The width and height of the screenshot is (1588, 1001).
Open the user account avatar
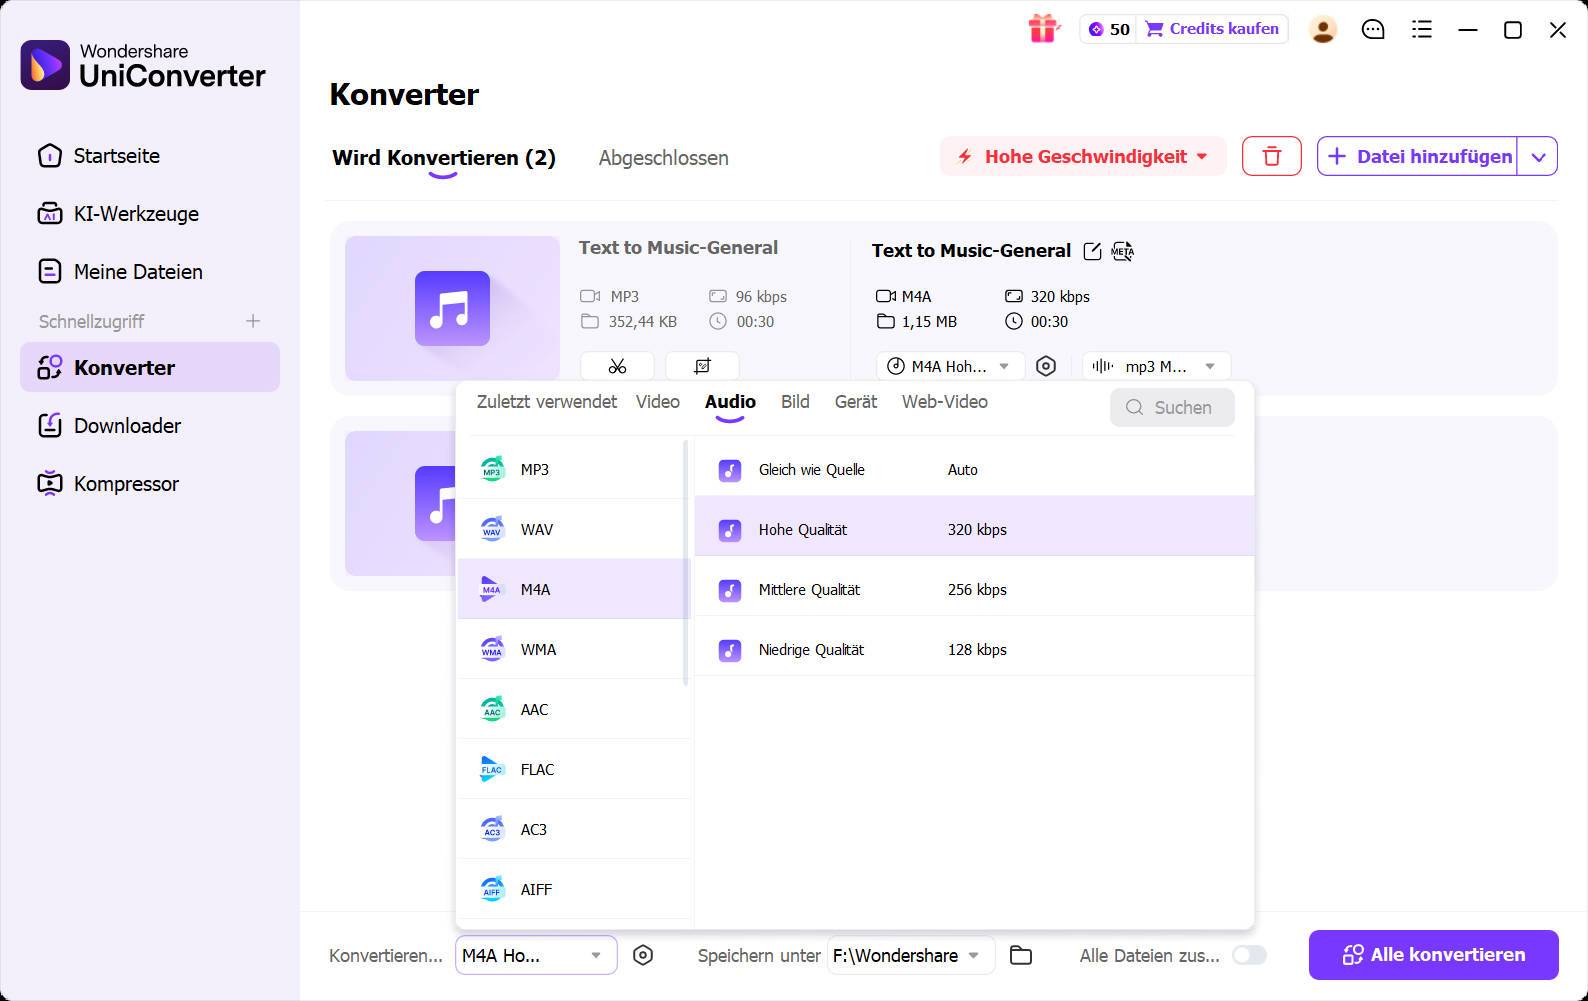(x=1323, y=30)
